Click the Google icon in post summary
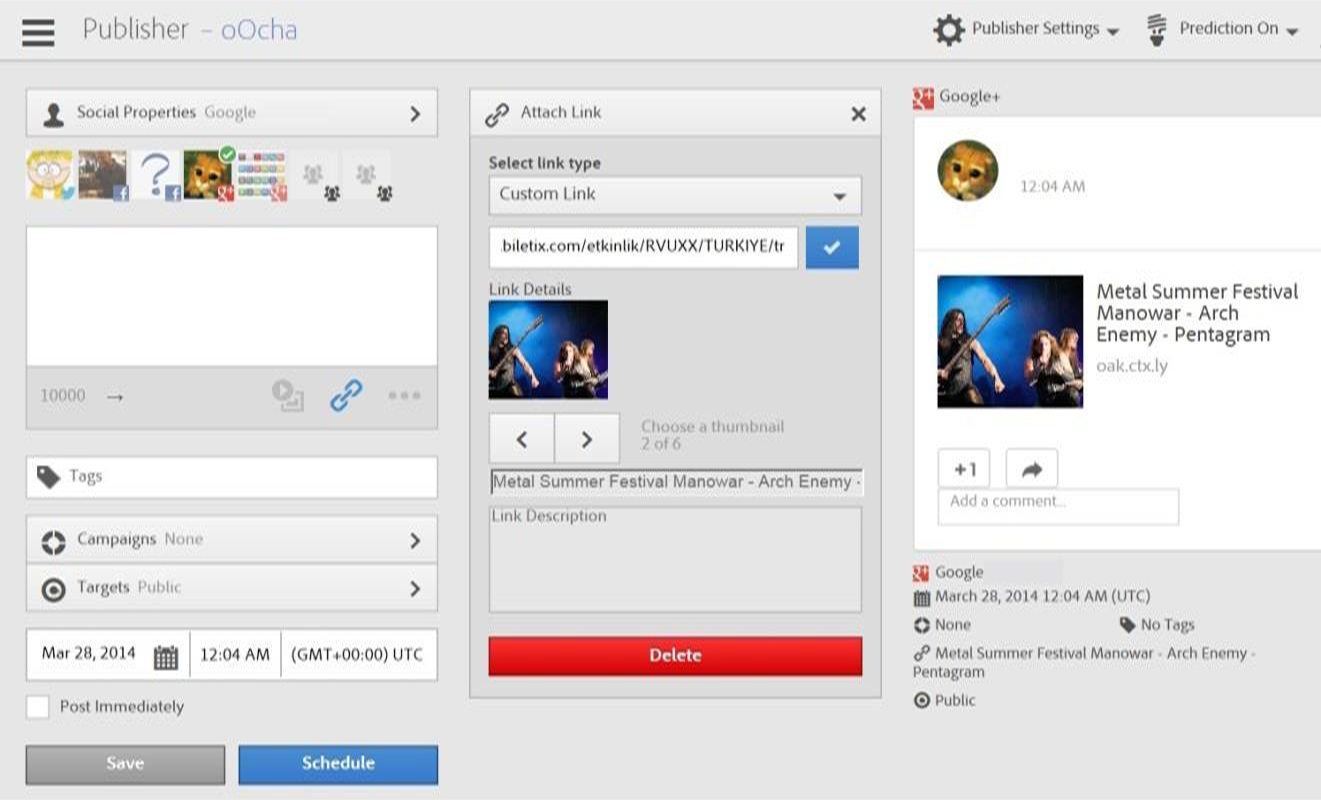This screenshot has width=1321, height=800. coord(922,573)
